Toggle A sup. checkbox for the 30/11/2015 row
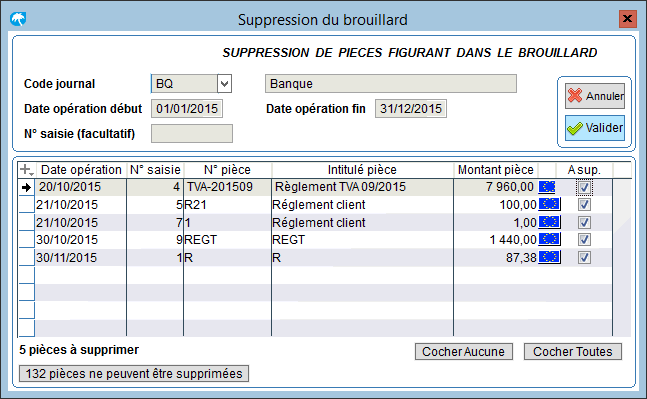Screen dimensions: 647x399 584,257
